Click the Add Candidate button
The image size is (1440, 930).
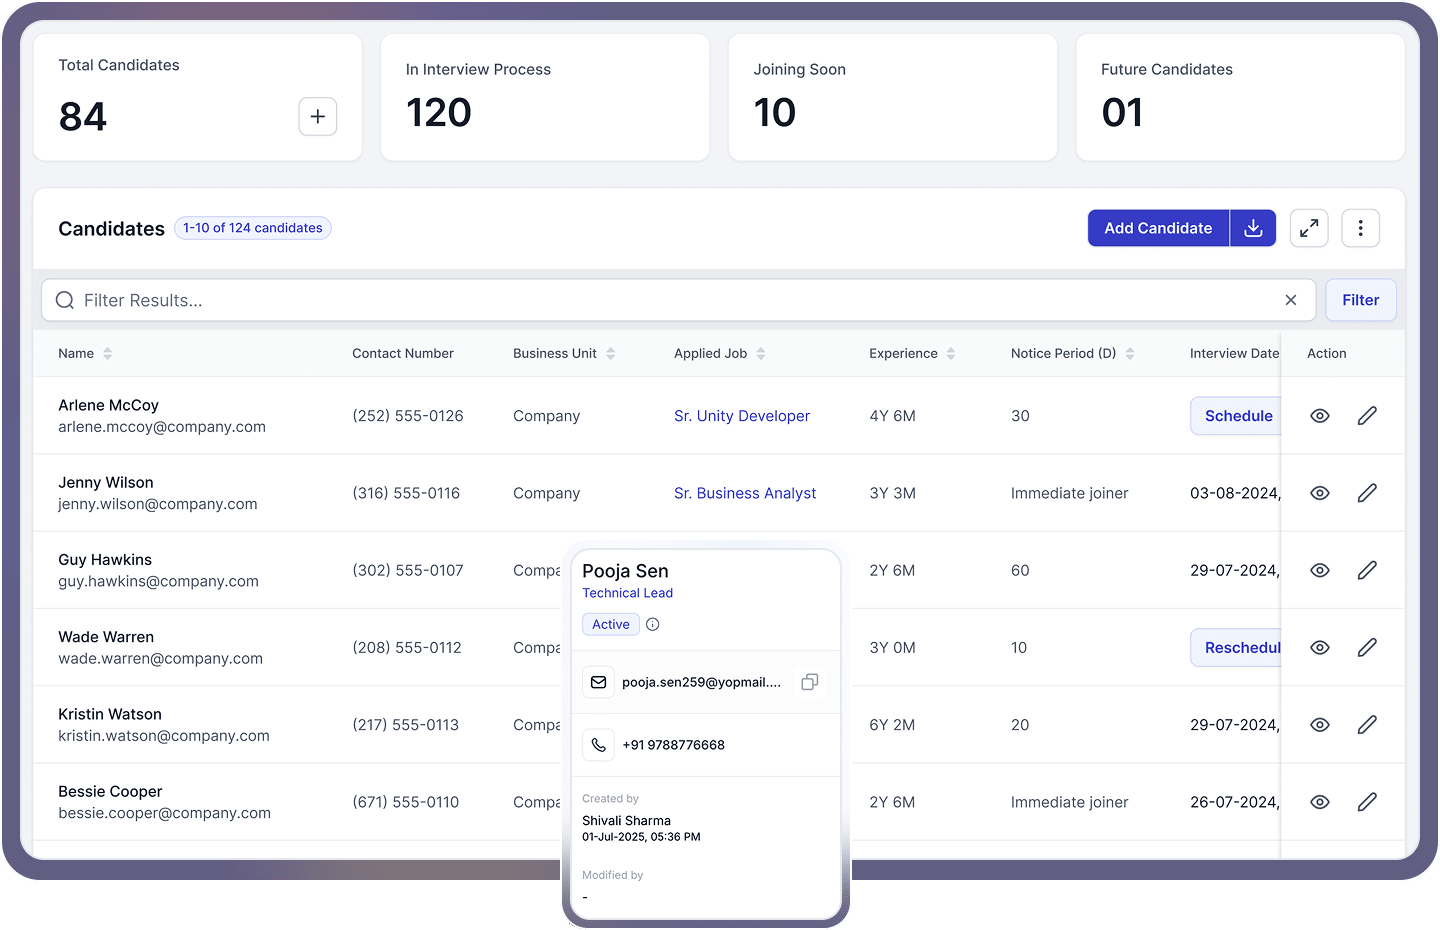coord(1158,228)
